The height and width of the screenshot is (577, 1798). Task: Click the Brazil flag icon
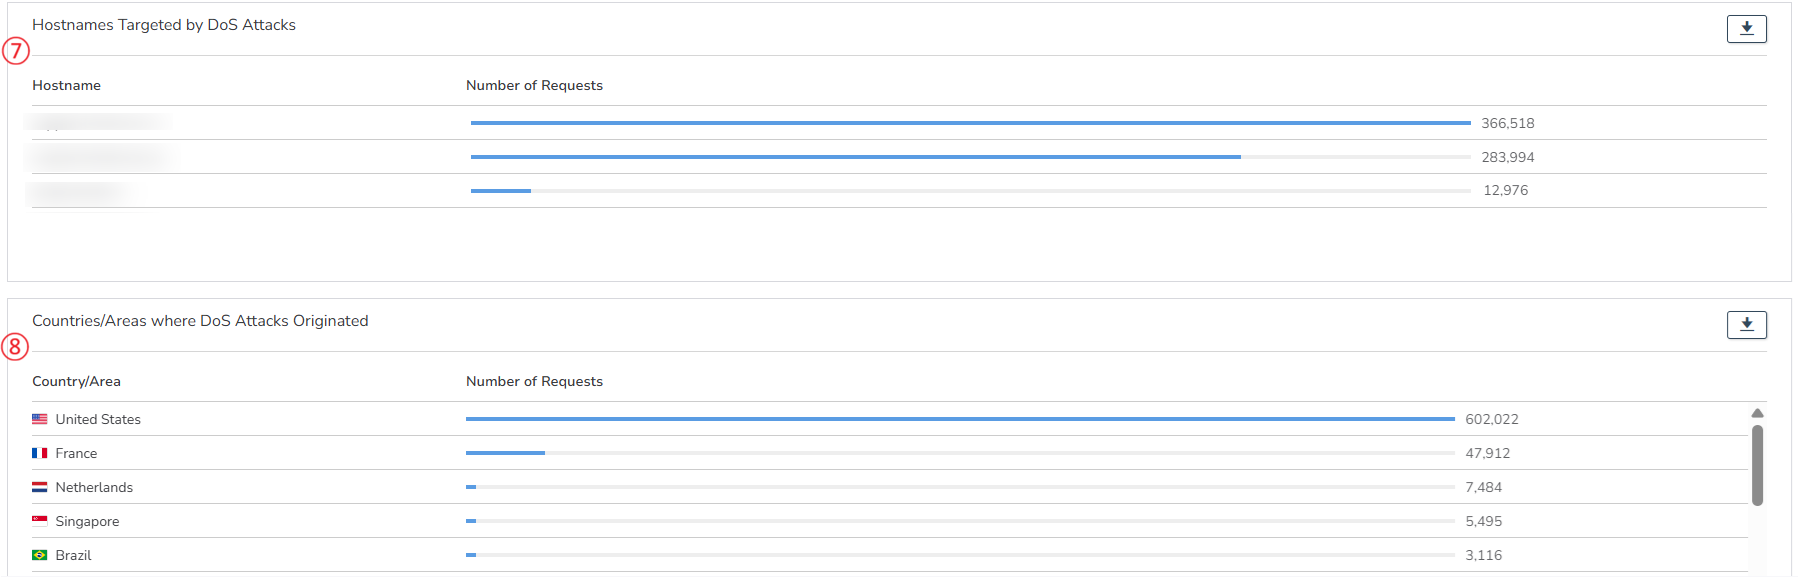coord(40,555)
